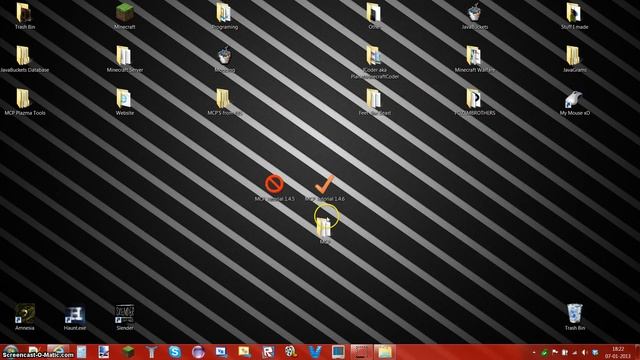The image size is (640, 360).
Task: Open the Recycle Bin at bottom-right
Action: [574, 317]
